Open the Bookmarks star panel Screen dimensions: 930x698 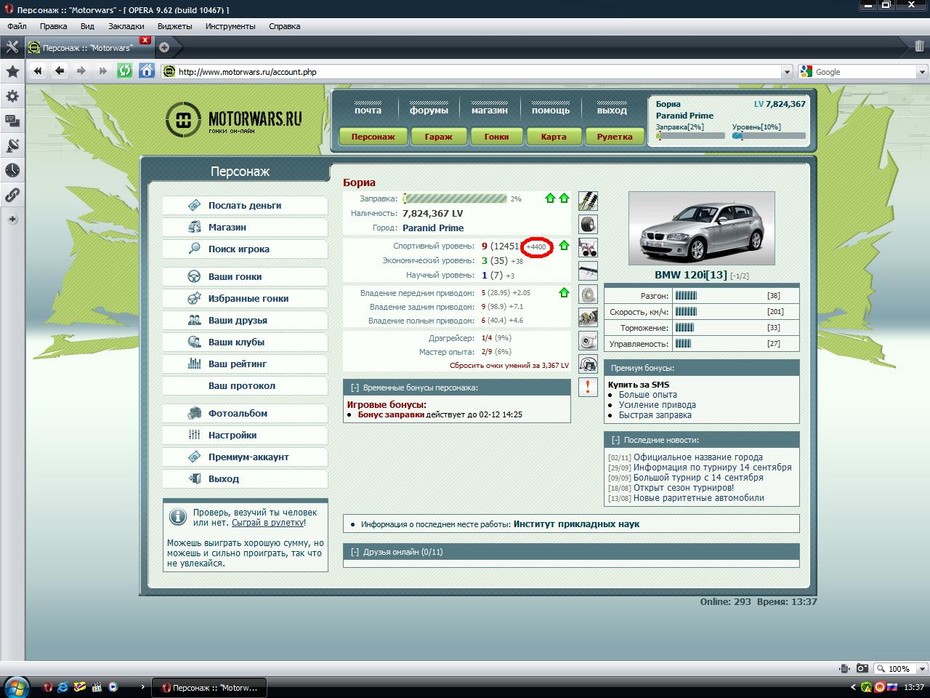tap(12, 72)
